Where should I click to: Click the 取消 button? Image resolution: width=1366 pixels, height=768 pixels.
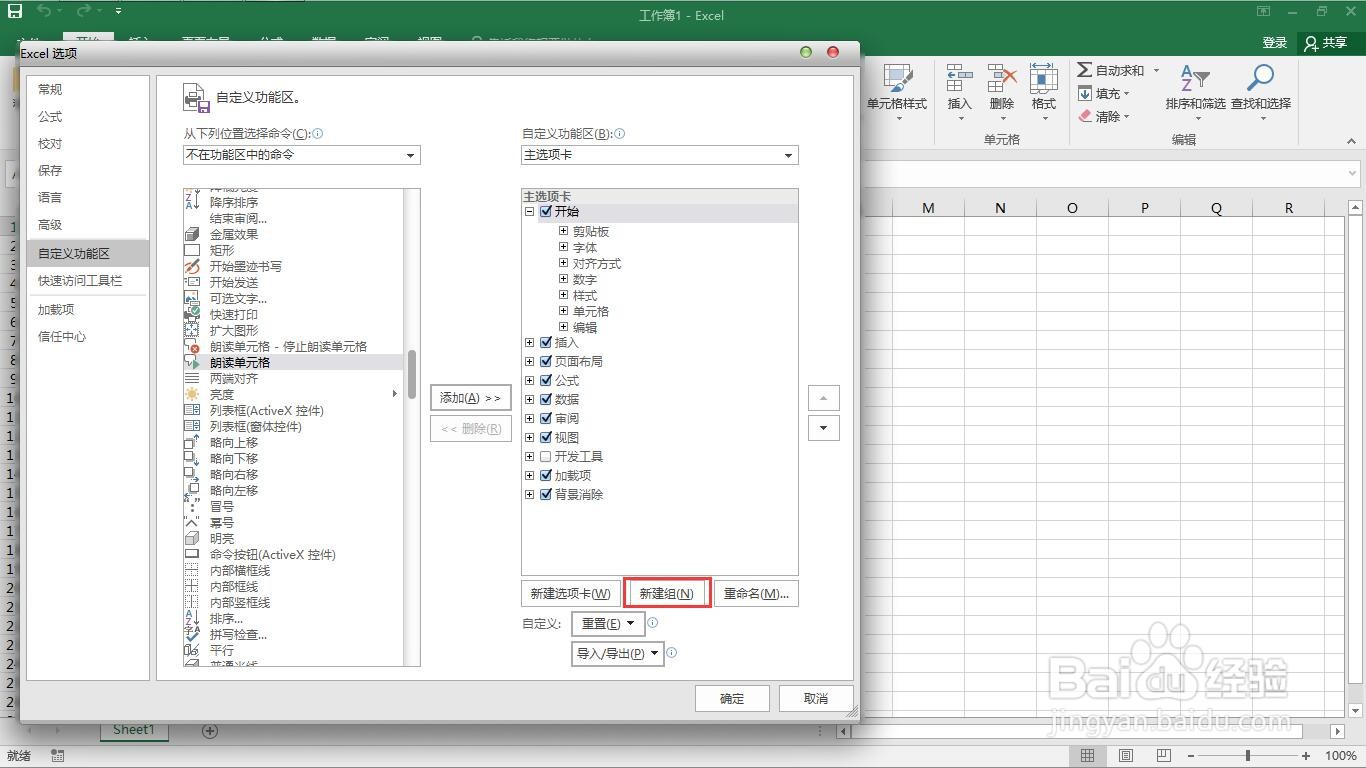[x=816, y=698]
